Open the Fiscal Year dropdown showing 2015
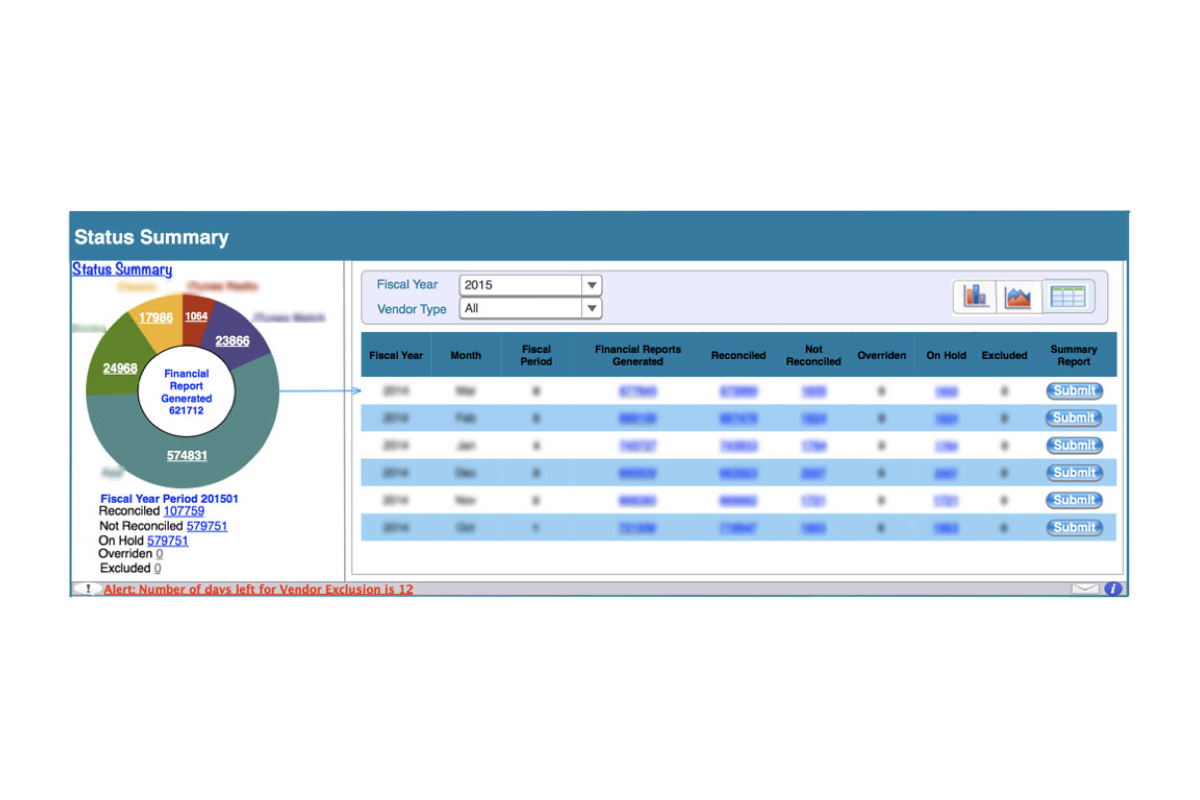This screenshot has width=1200, height=800. coord(530,284)
